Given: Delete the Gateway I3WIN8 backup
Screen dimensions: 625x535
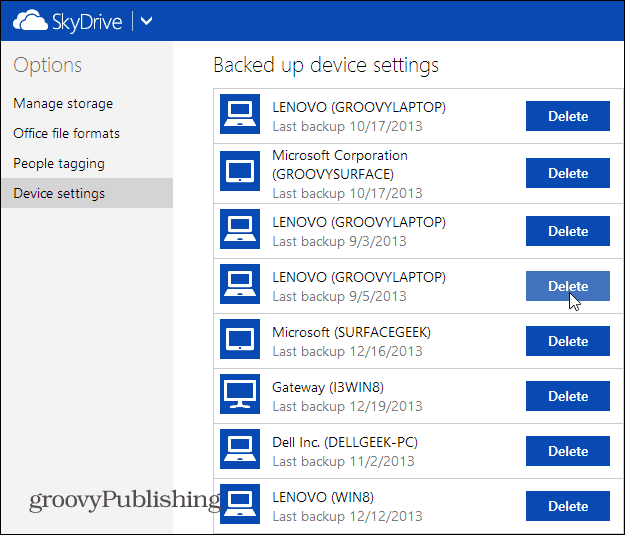Looking at the screenshot, I should [568, 396].
